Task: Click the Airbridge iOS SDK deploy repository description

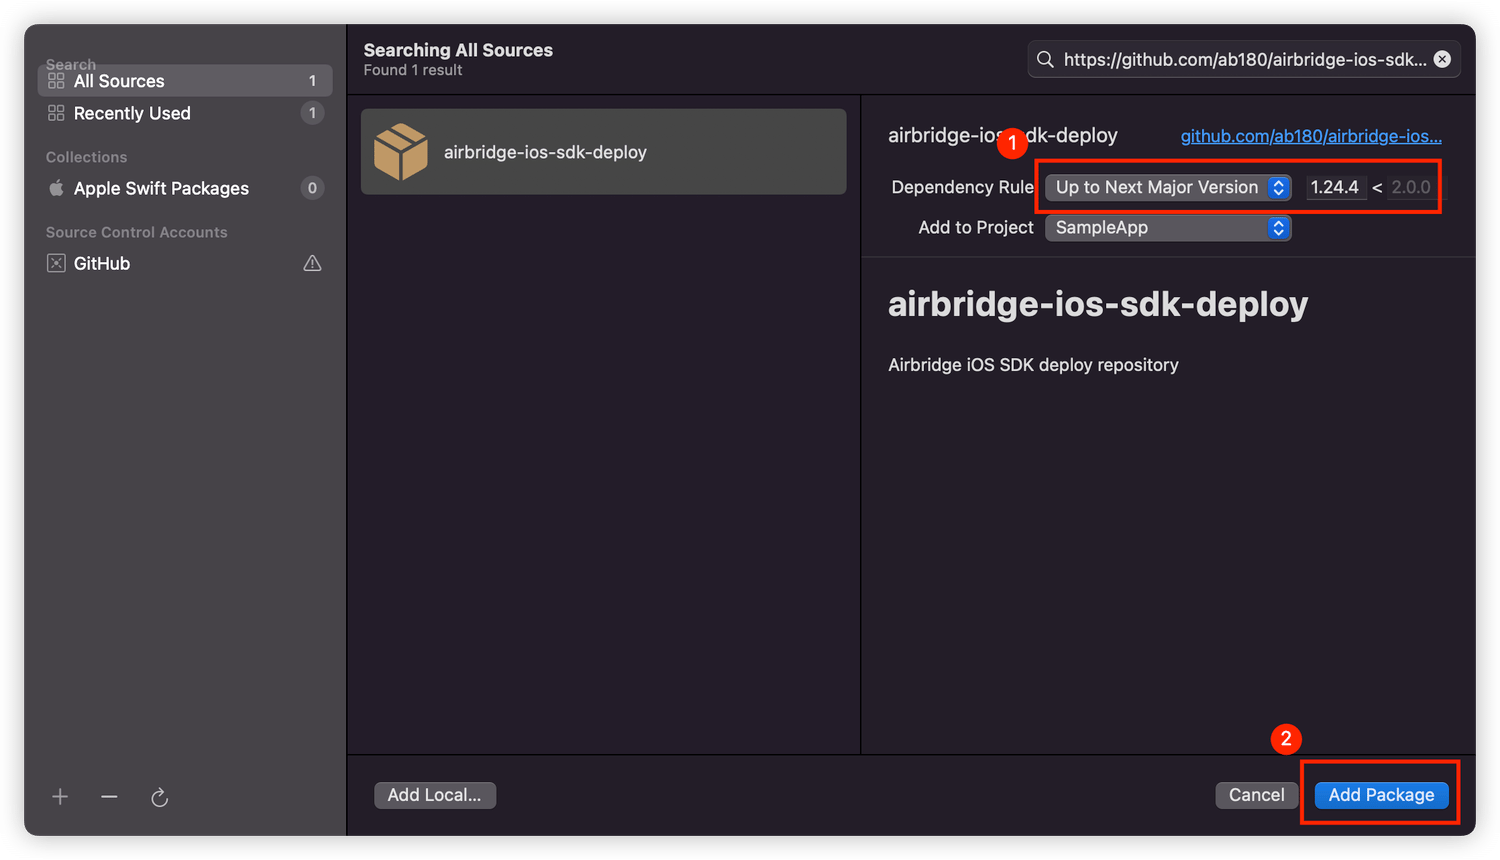Action: tap(1033, 365)
